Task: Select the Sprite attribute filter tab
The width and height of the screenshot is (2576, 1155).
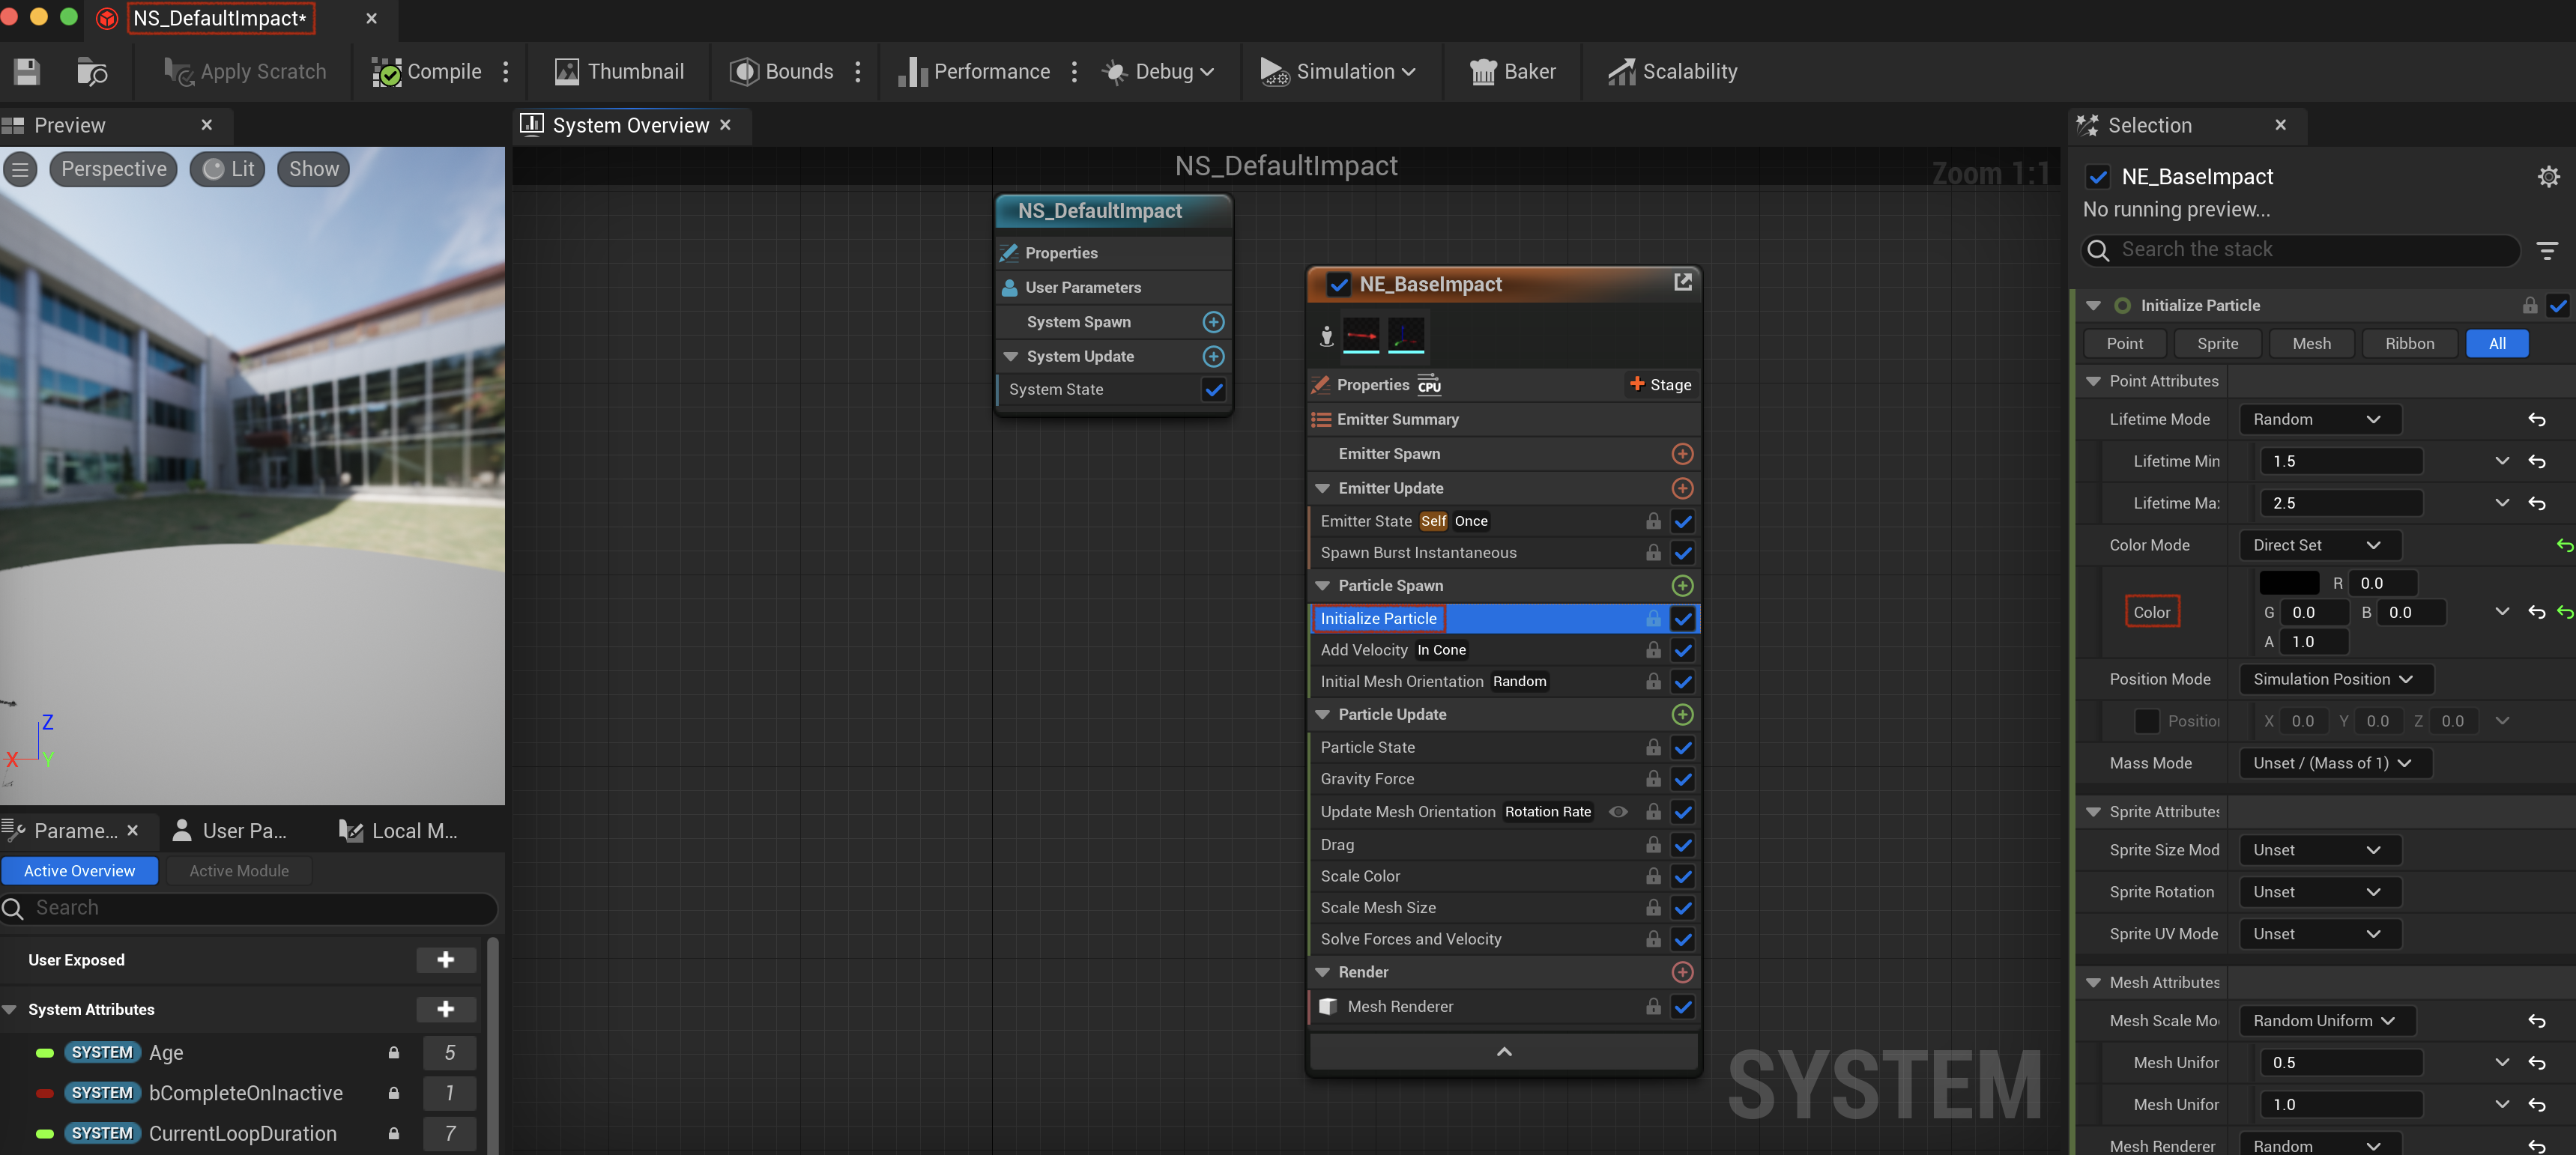Action: 2217,344
